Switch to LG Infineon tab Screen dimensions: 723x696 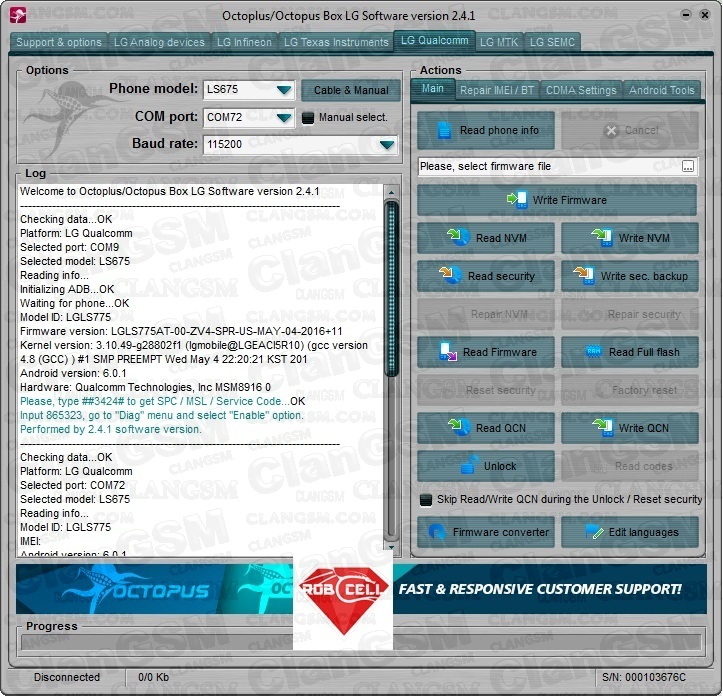click(244, 42)
